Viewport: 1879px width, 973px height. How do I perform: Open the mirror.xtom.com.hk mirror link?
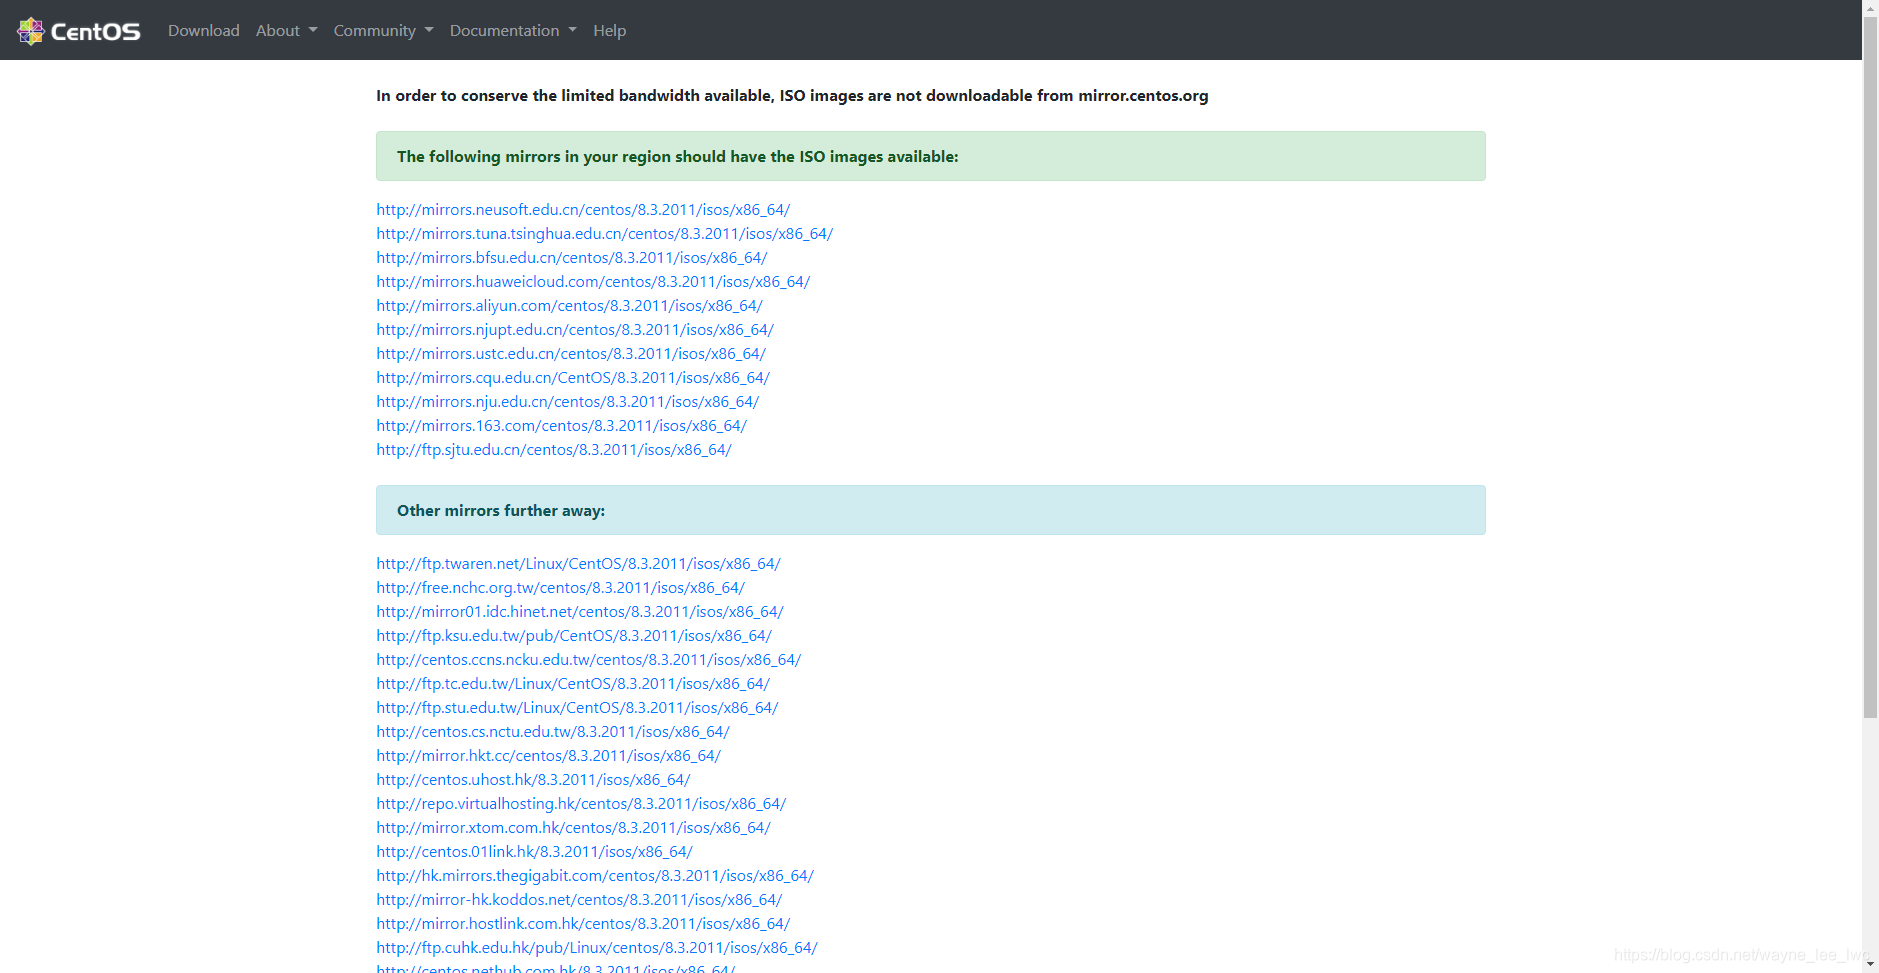pos(573,828)
